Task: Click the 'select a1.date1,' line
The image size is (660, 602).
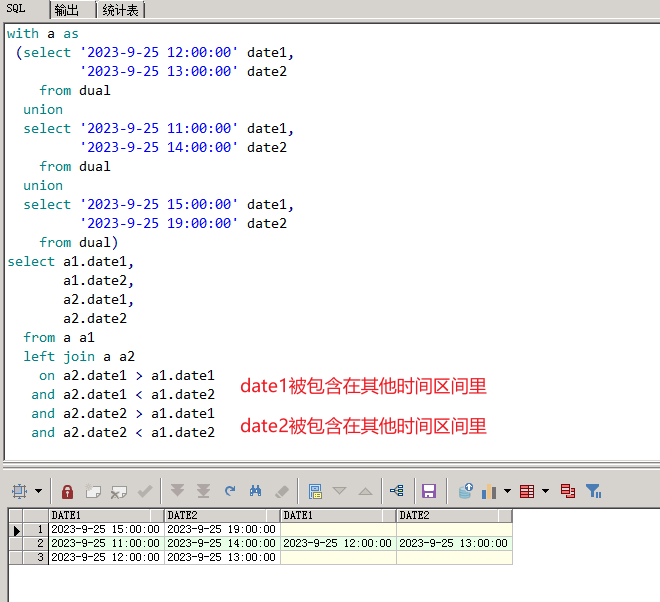Action: click(71, 262)
